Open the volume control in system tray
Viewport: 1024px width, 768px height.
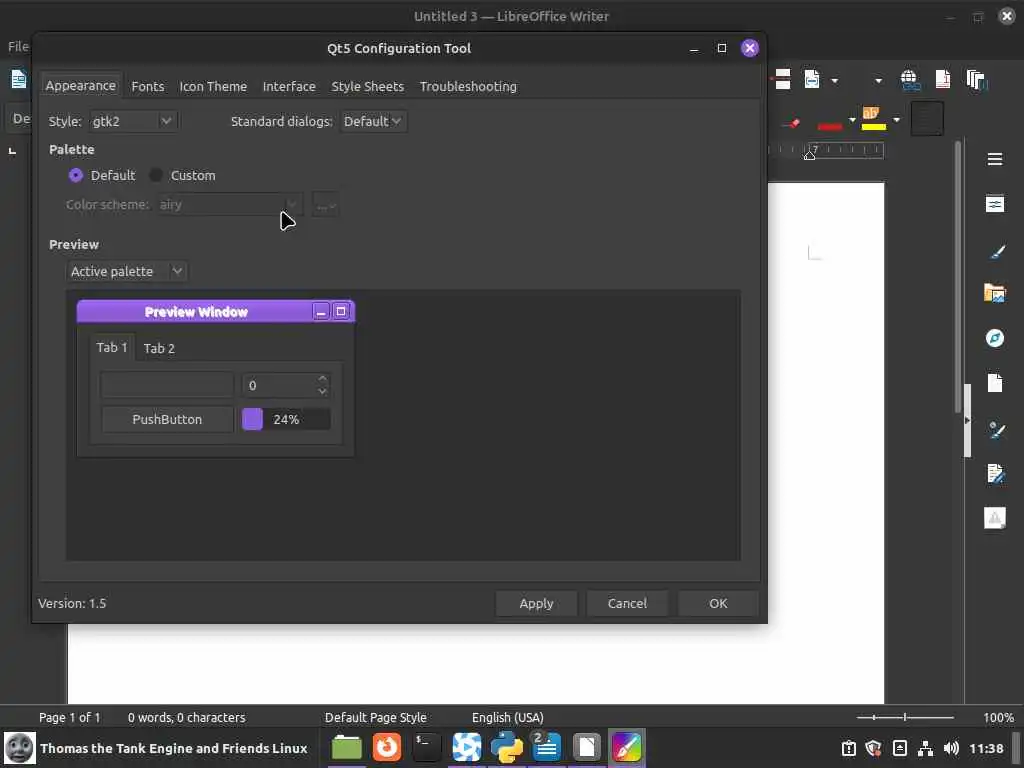[951, 748]
